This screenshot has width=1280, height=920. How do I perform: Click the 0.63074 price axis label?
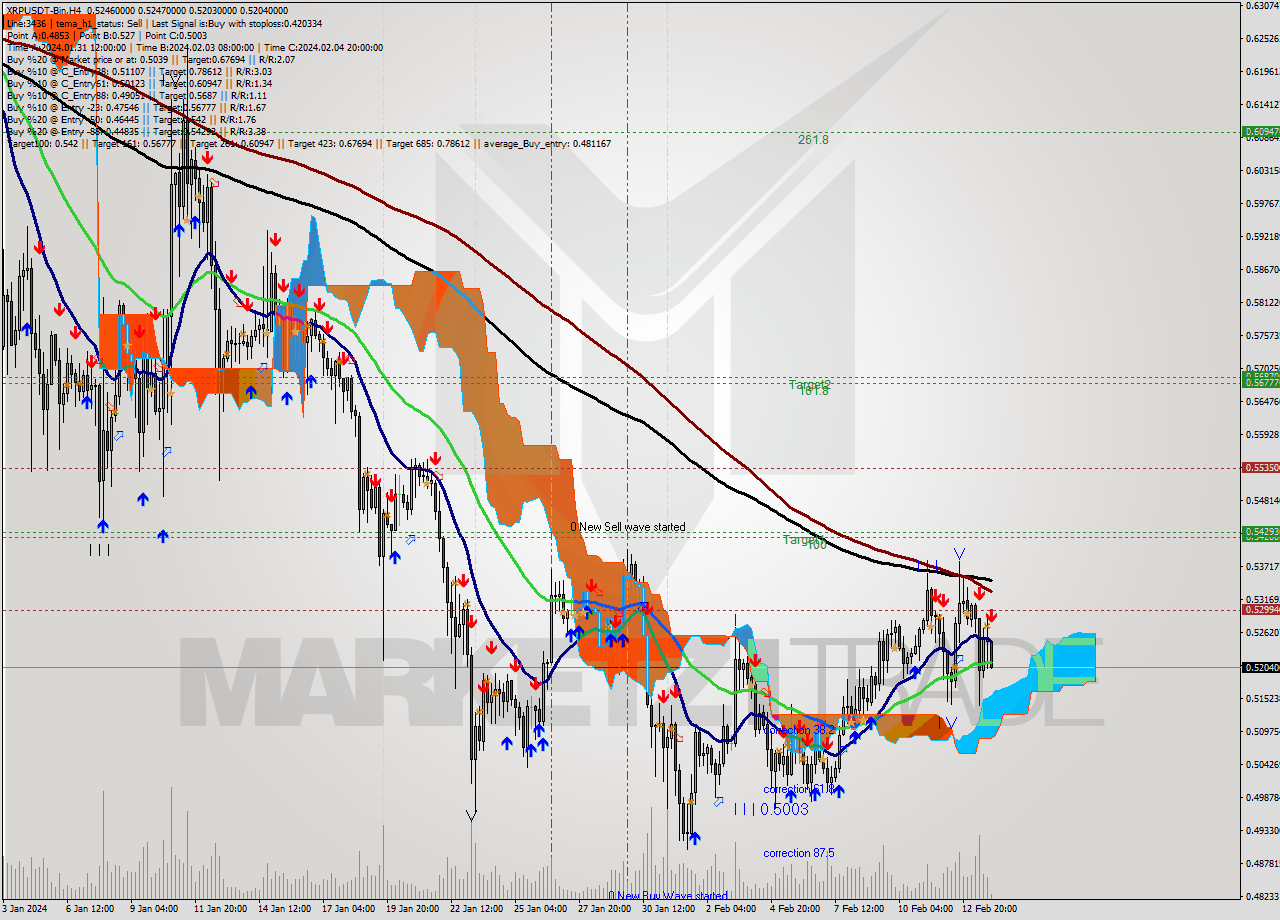click(x=1262, y=5)
